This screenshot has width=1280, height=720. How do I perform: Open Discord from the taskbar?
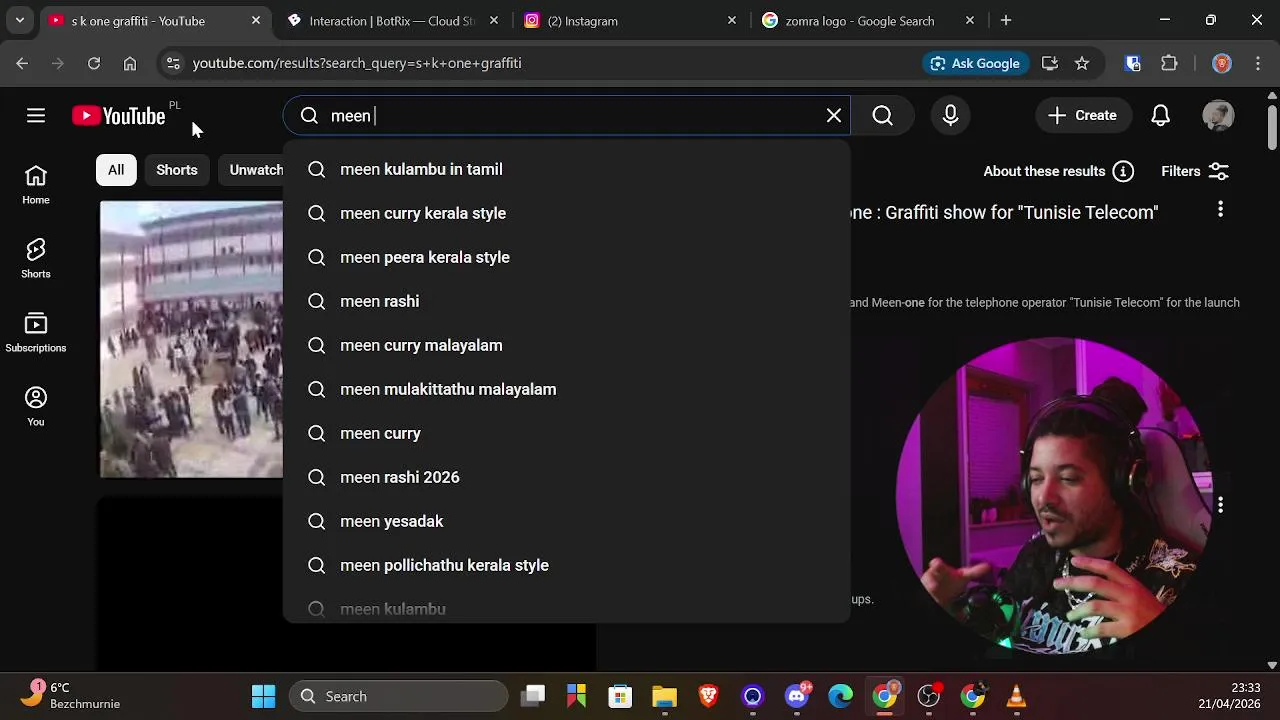[x=797, y=696]
